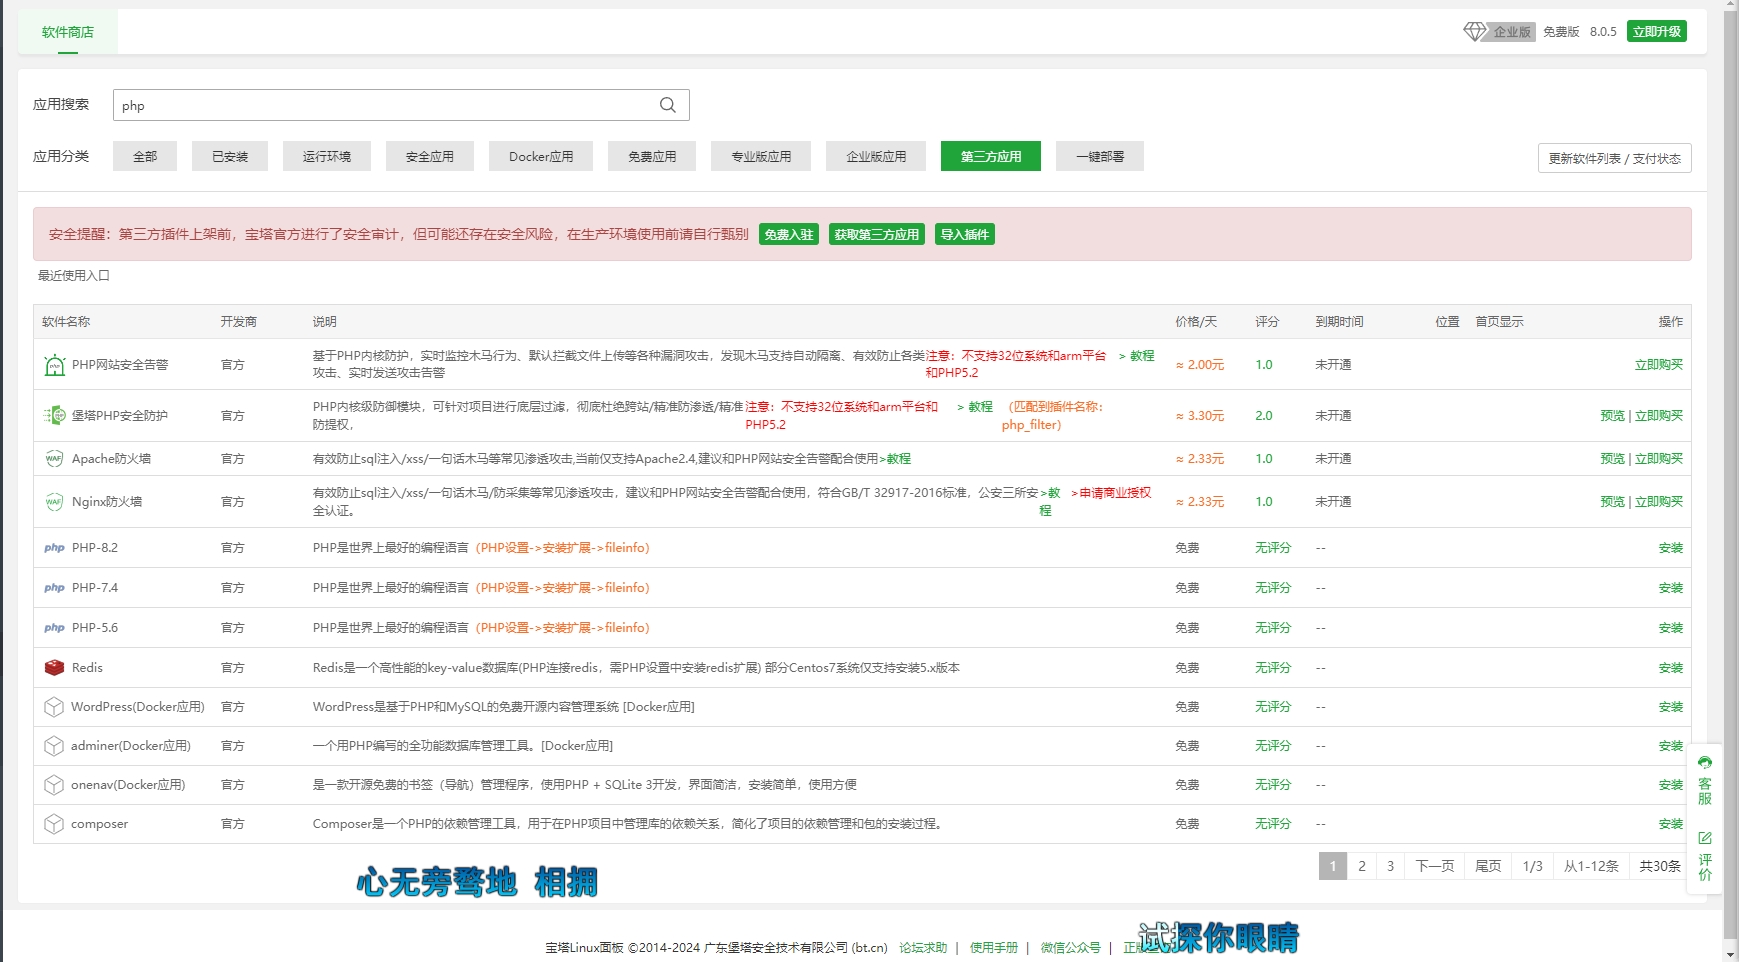Viewport: 1739px width, 962px height.
Task: Click the red Redis icon
Action: point(54,667)
